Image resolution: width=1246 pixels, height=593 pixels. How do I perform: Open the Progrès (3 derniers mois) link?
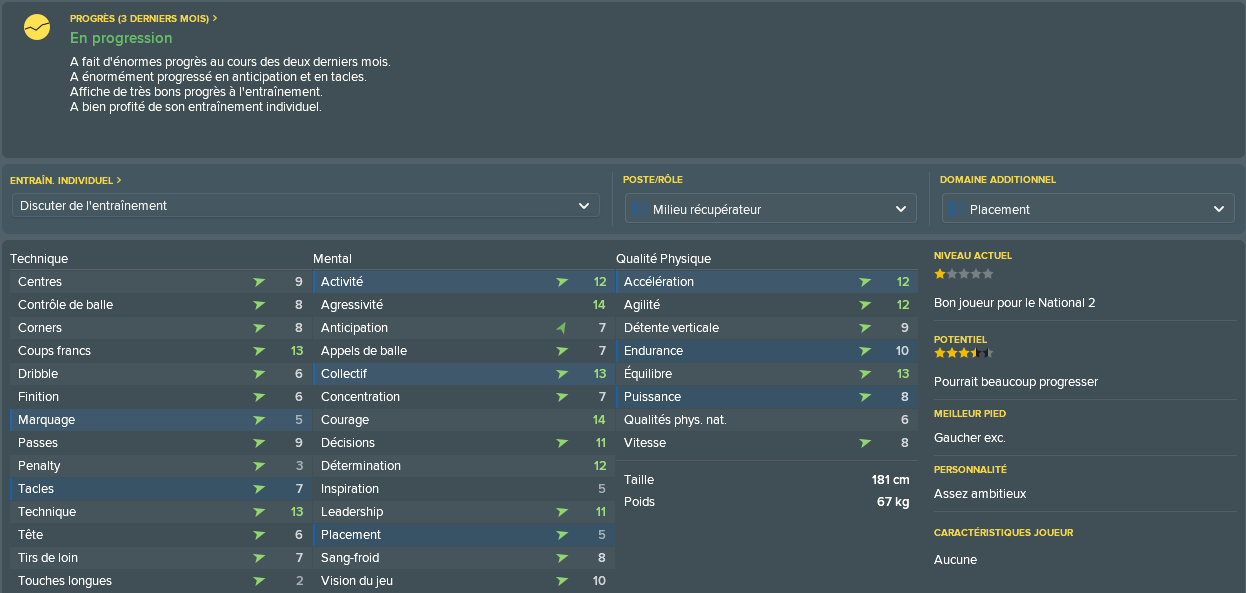144,18
